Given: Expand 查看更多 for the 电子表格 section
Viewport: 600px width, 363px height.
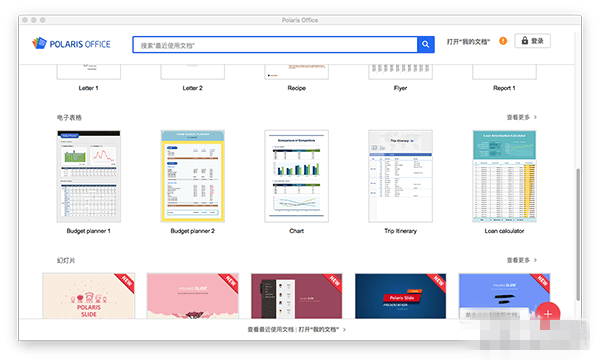Looking at the screenshot, I should [522, 117].
